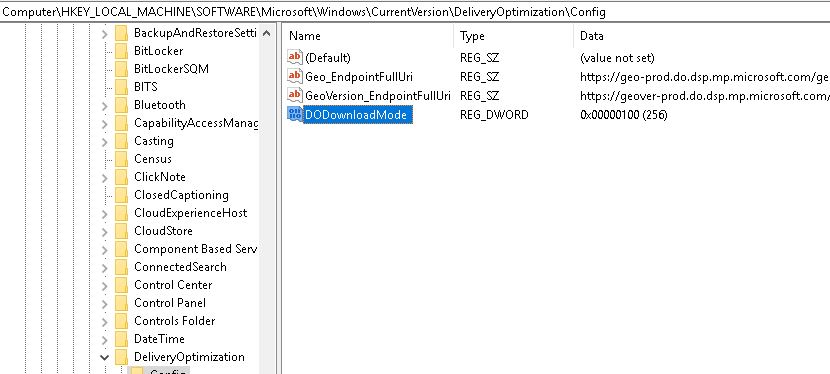Click the GeoVersion_EndpointFullUri string icon
Image resolution: width=830 pixels, height=374 pixels.
click(x=294, y=95)
